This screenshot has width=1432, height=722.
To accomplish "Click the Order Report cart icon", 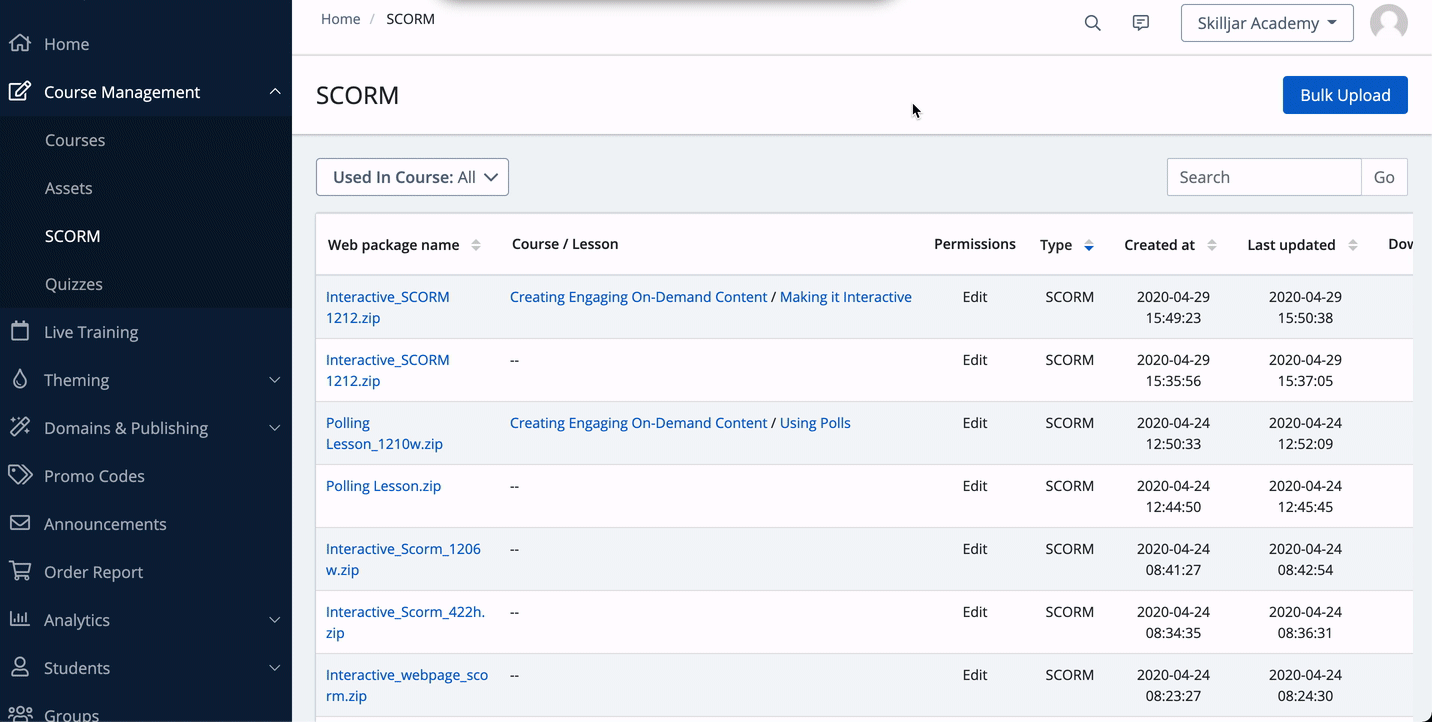I will point(19,571).
